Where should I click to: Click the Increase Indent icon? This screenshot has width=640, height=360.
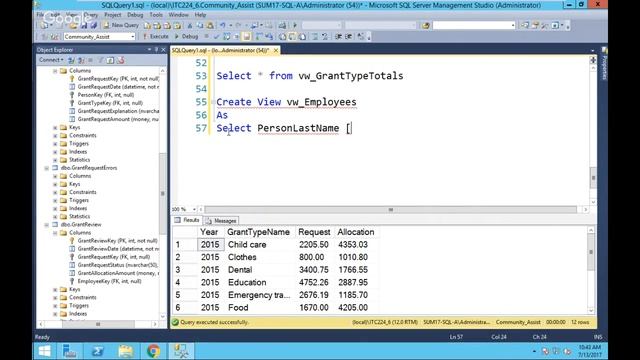pyautogui.click(x=349, y=36)
